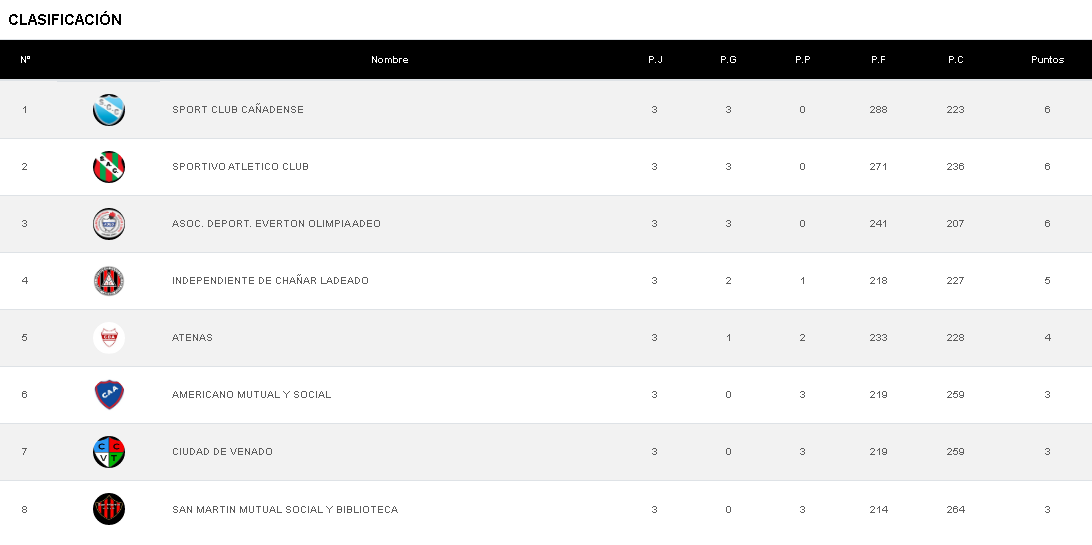Open AMERICANO MUTUAL Y SOCIAL name
The width and height of the screenshot is (1092, 545).
[251, 395]
